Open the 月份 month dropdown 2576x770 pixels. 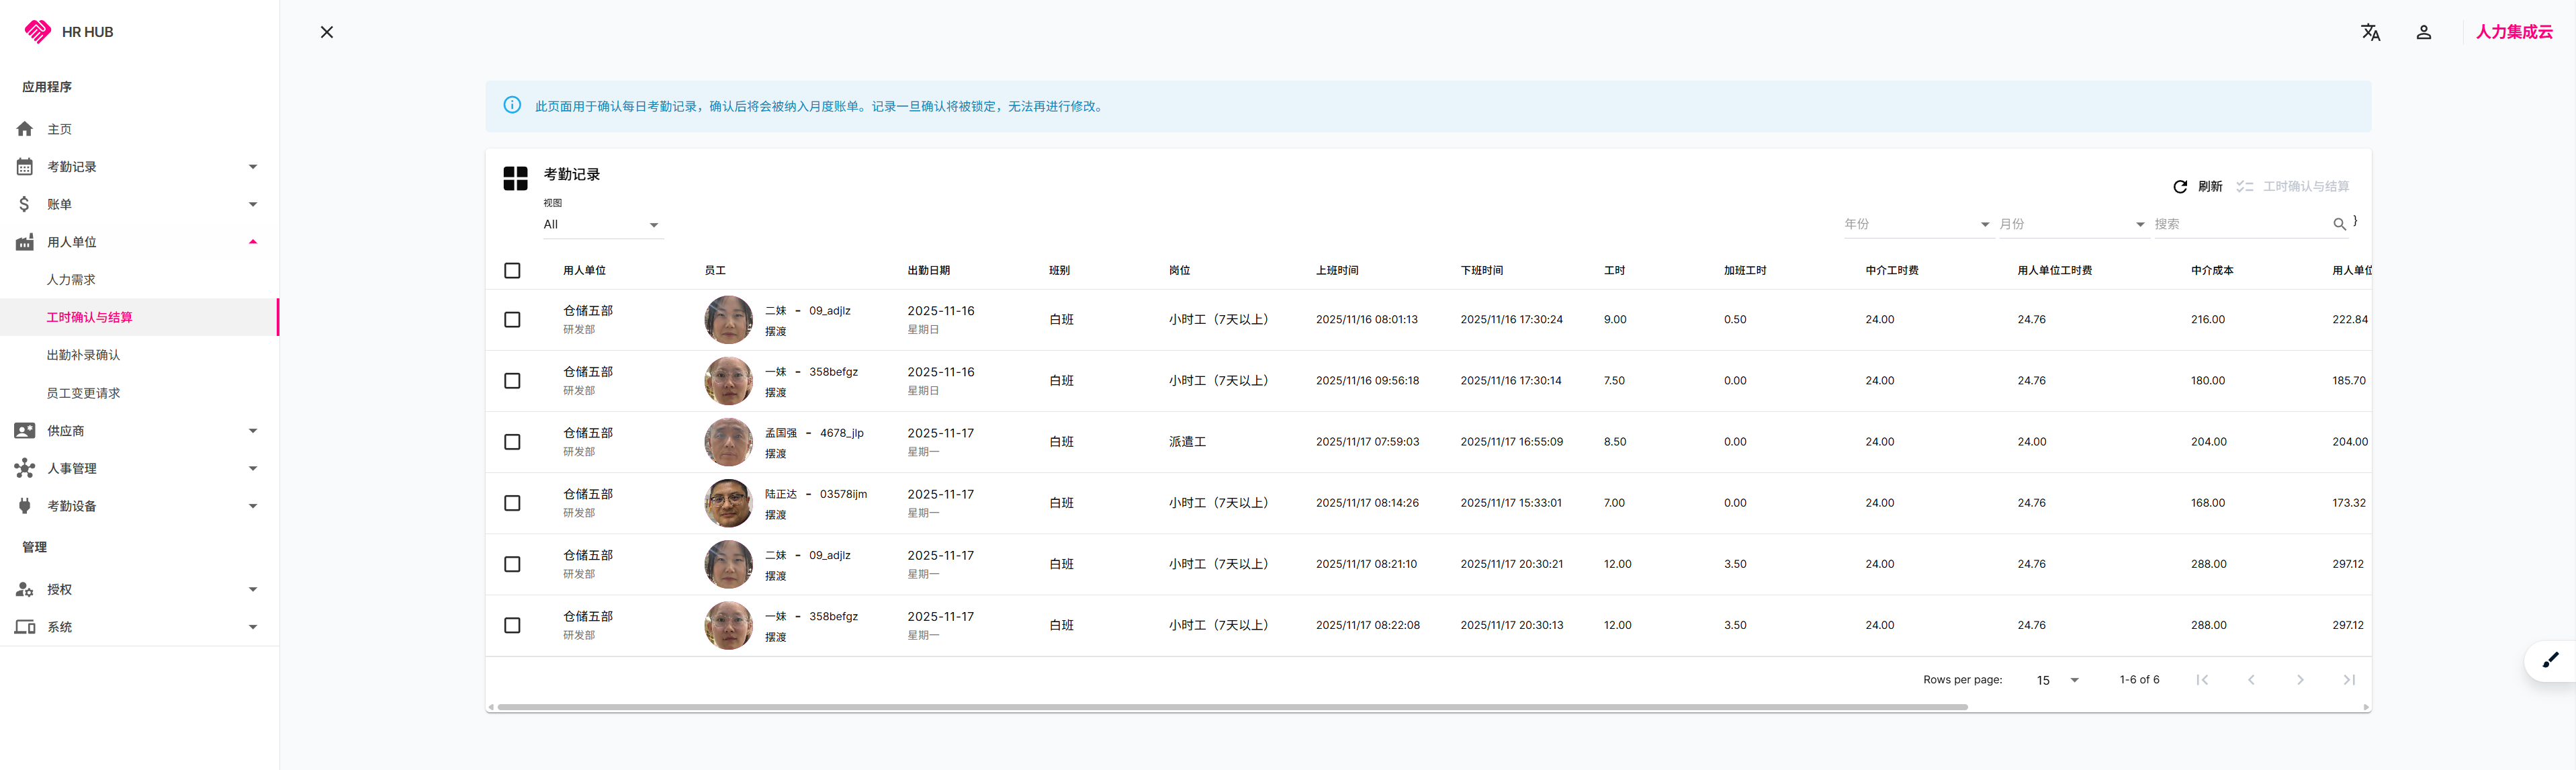click(2071, 224)
